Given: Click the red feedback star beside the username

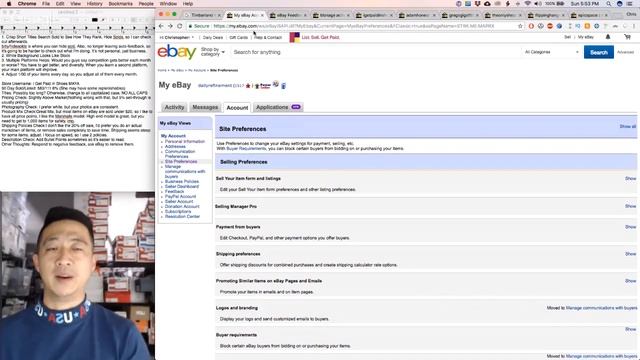Looking at the screenshot, I should [x=248, y=86].
